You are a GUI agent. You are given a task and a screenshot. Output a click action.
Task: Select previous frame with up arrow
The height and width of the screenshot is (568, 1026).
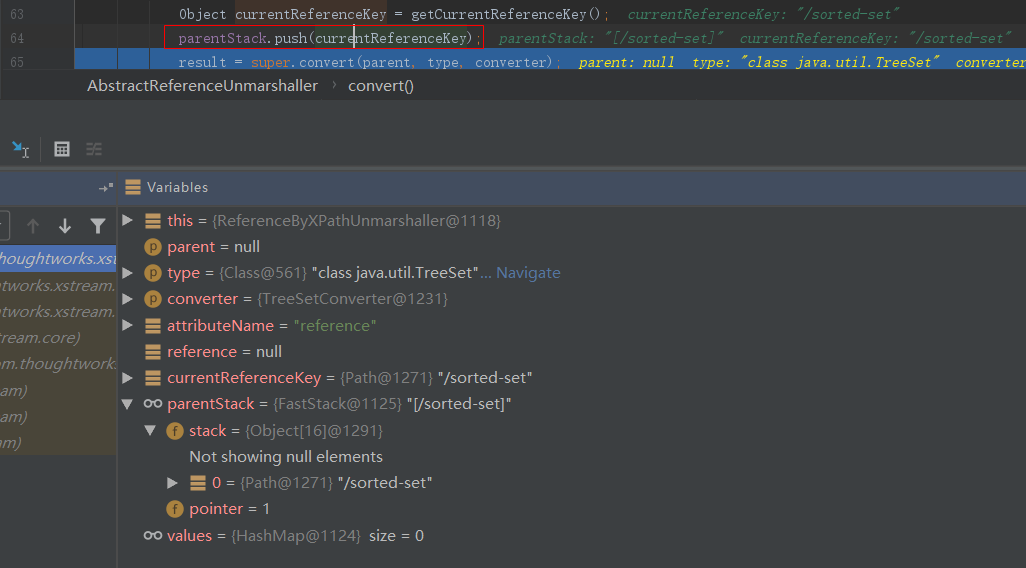[x=33, y=226]
